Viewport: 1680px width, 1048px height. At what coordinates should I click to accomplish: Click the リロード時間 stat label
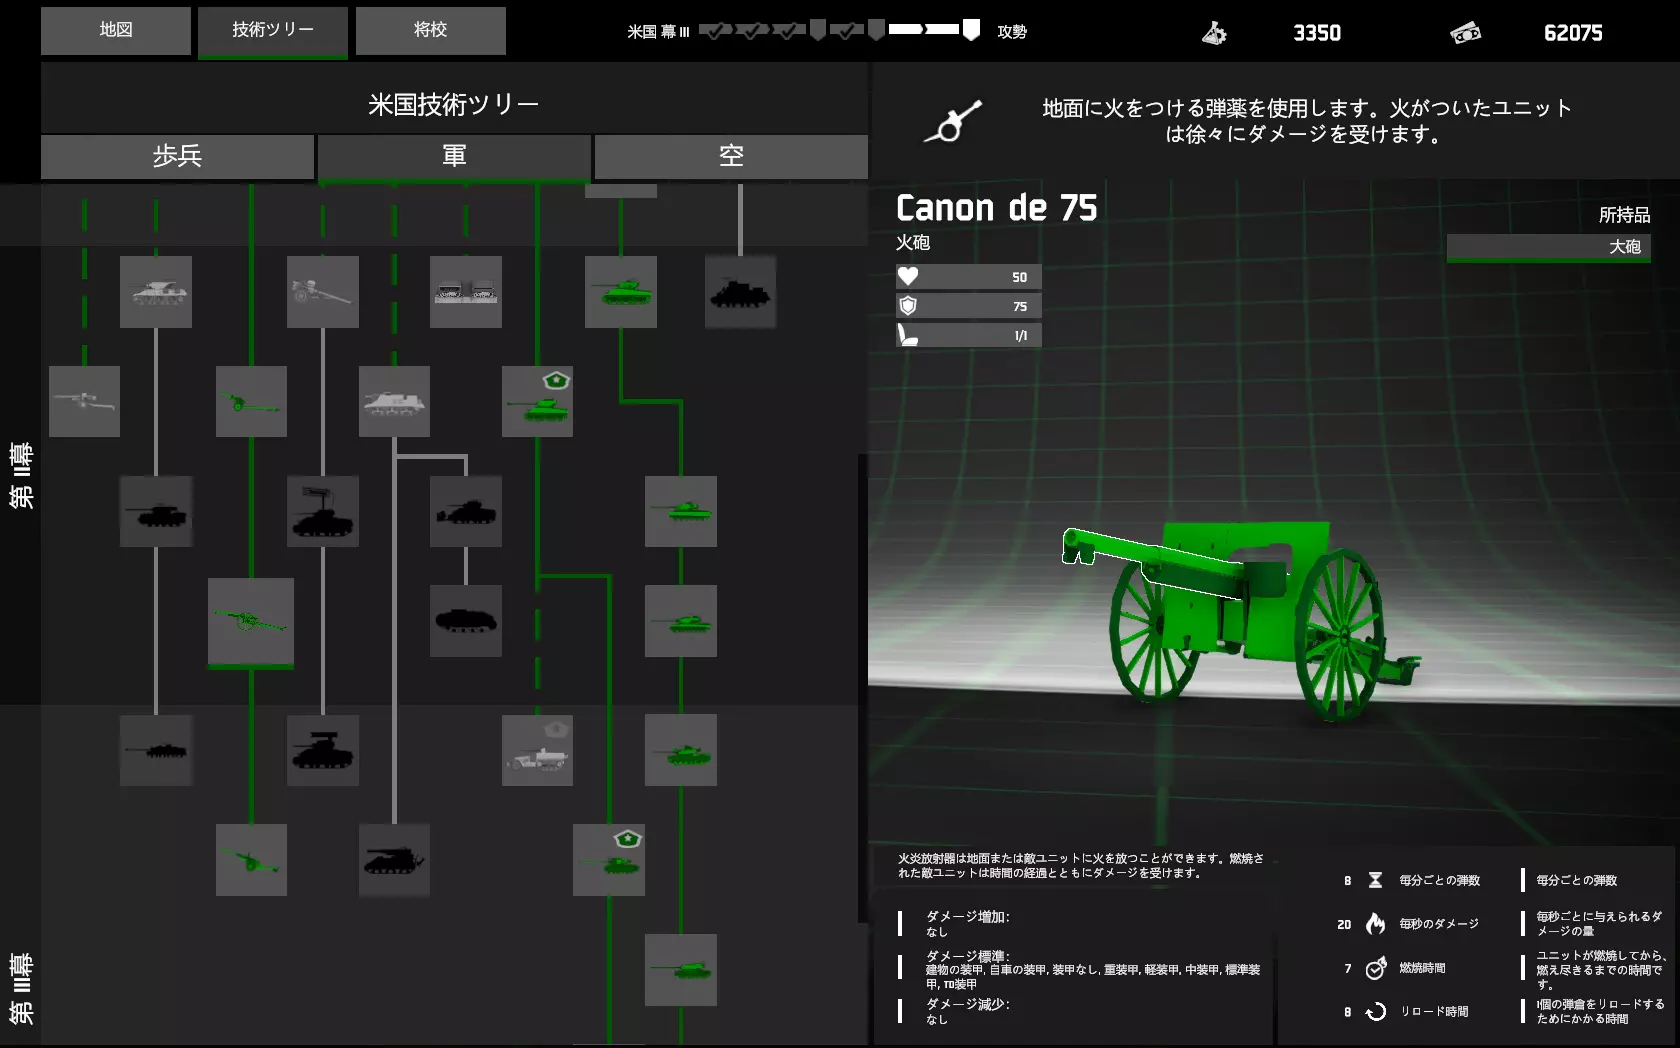[1434, 1012]
